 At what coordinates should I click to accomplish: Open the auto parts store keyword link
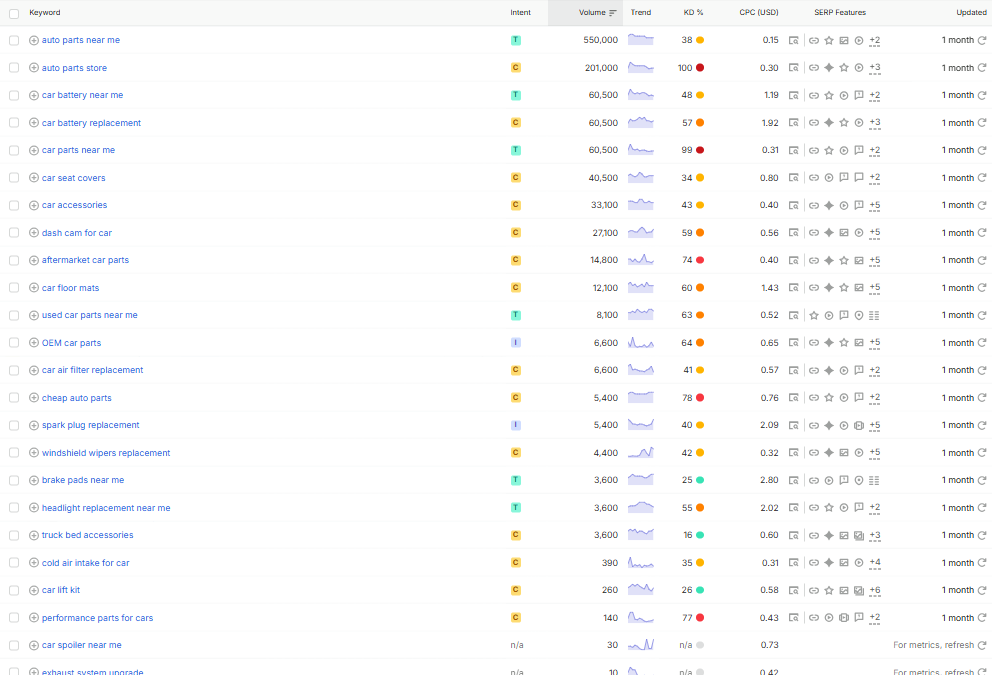(74, 68)
